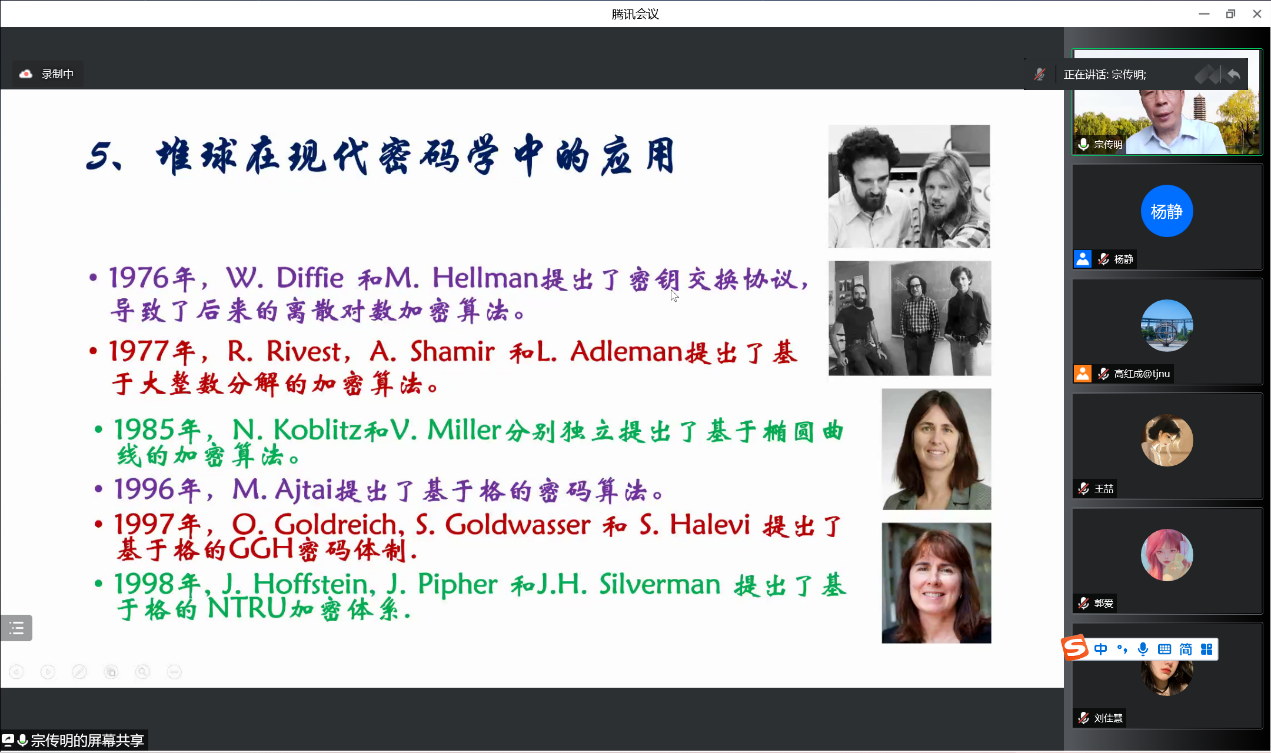
Task: Click the 录制中 recording indicator
Action: coord(48,74)
